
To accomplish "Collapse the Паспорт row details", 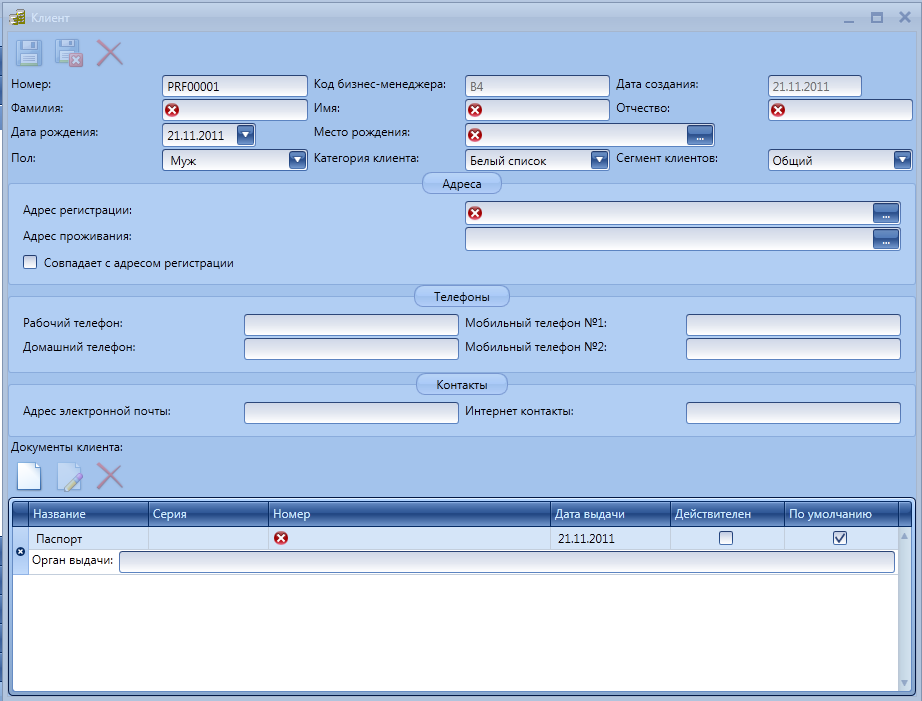I will pos(21,551).
